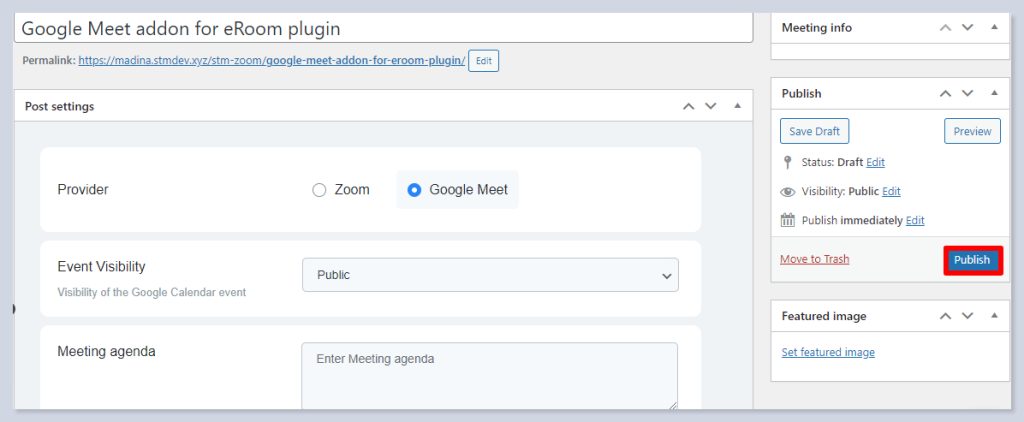The height and width of the screenshot is (422, 1024).
Task: Move Featured image panel up
Action: click(945, 316)
